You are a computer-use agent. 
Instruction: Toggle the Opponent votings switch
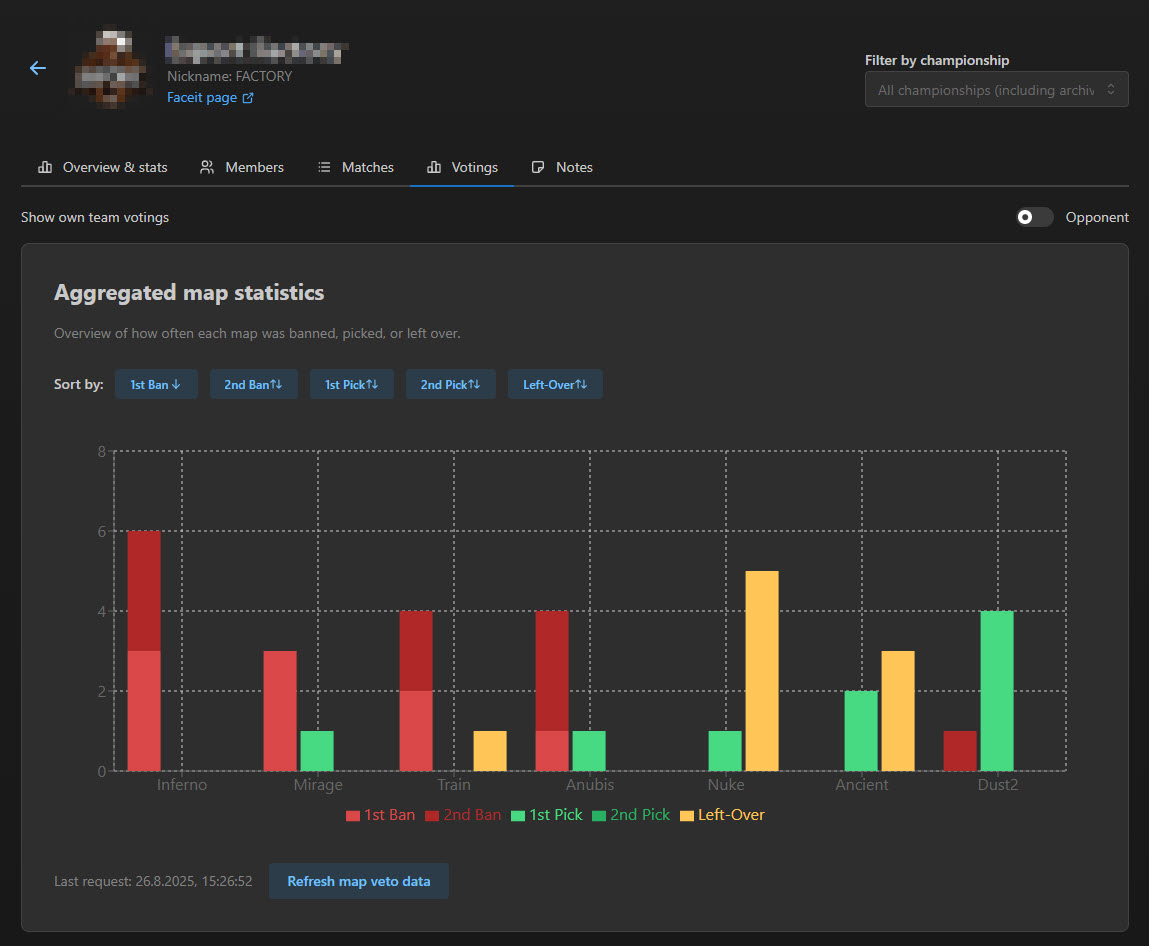[1034, 217]
